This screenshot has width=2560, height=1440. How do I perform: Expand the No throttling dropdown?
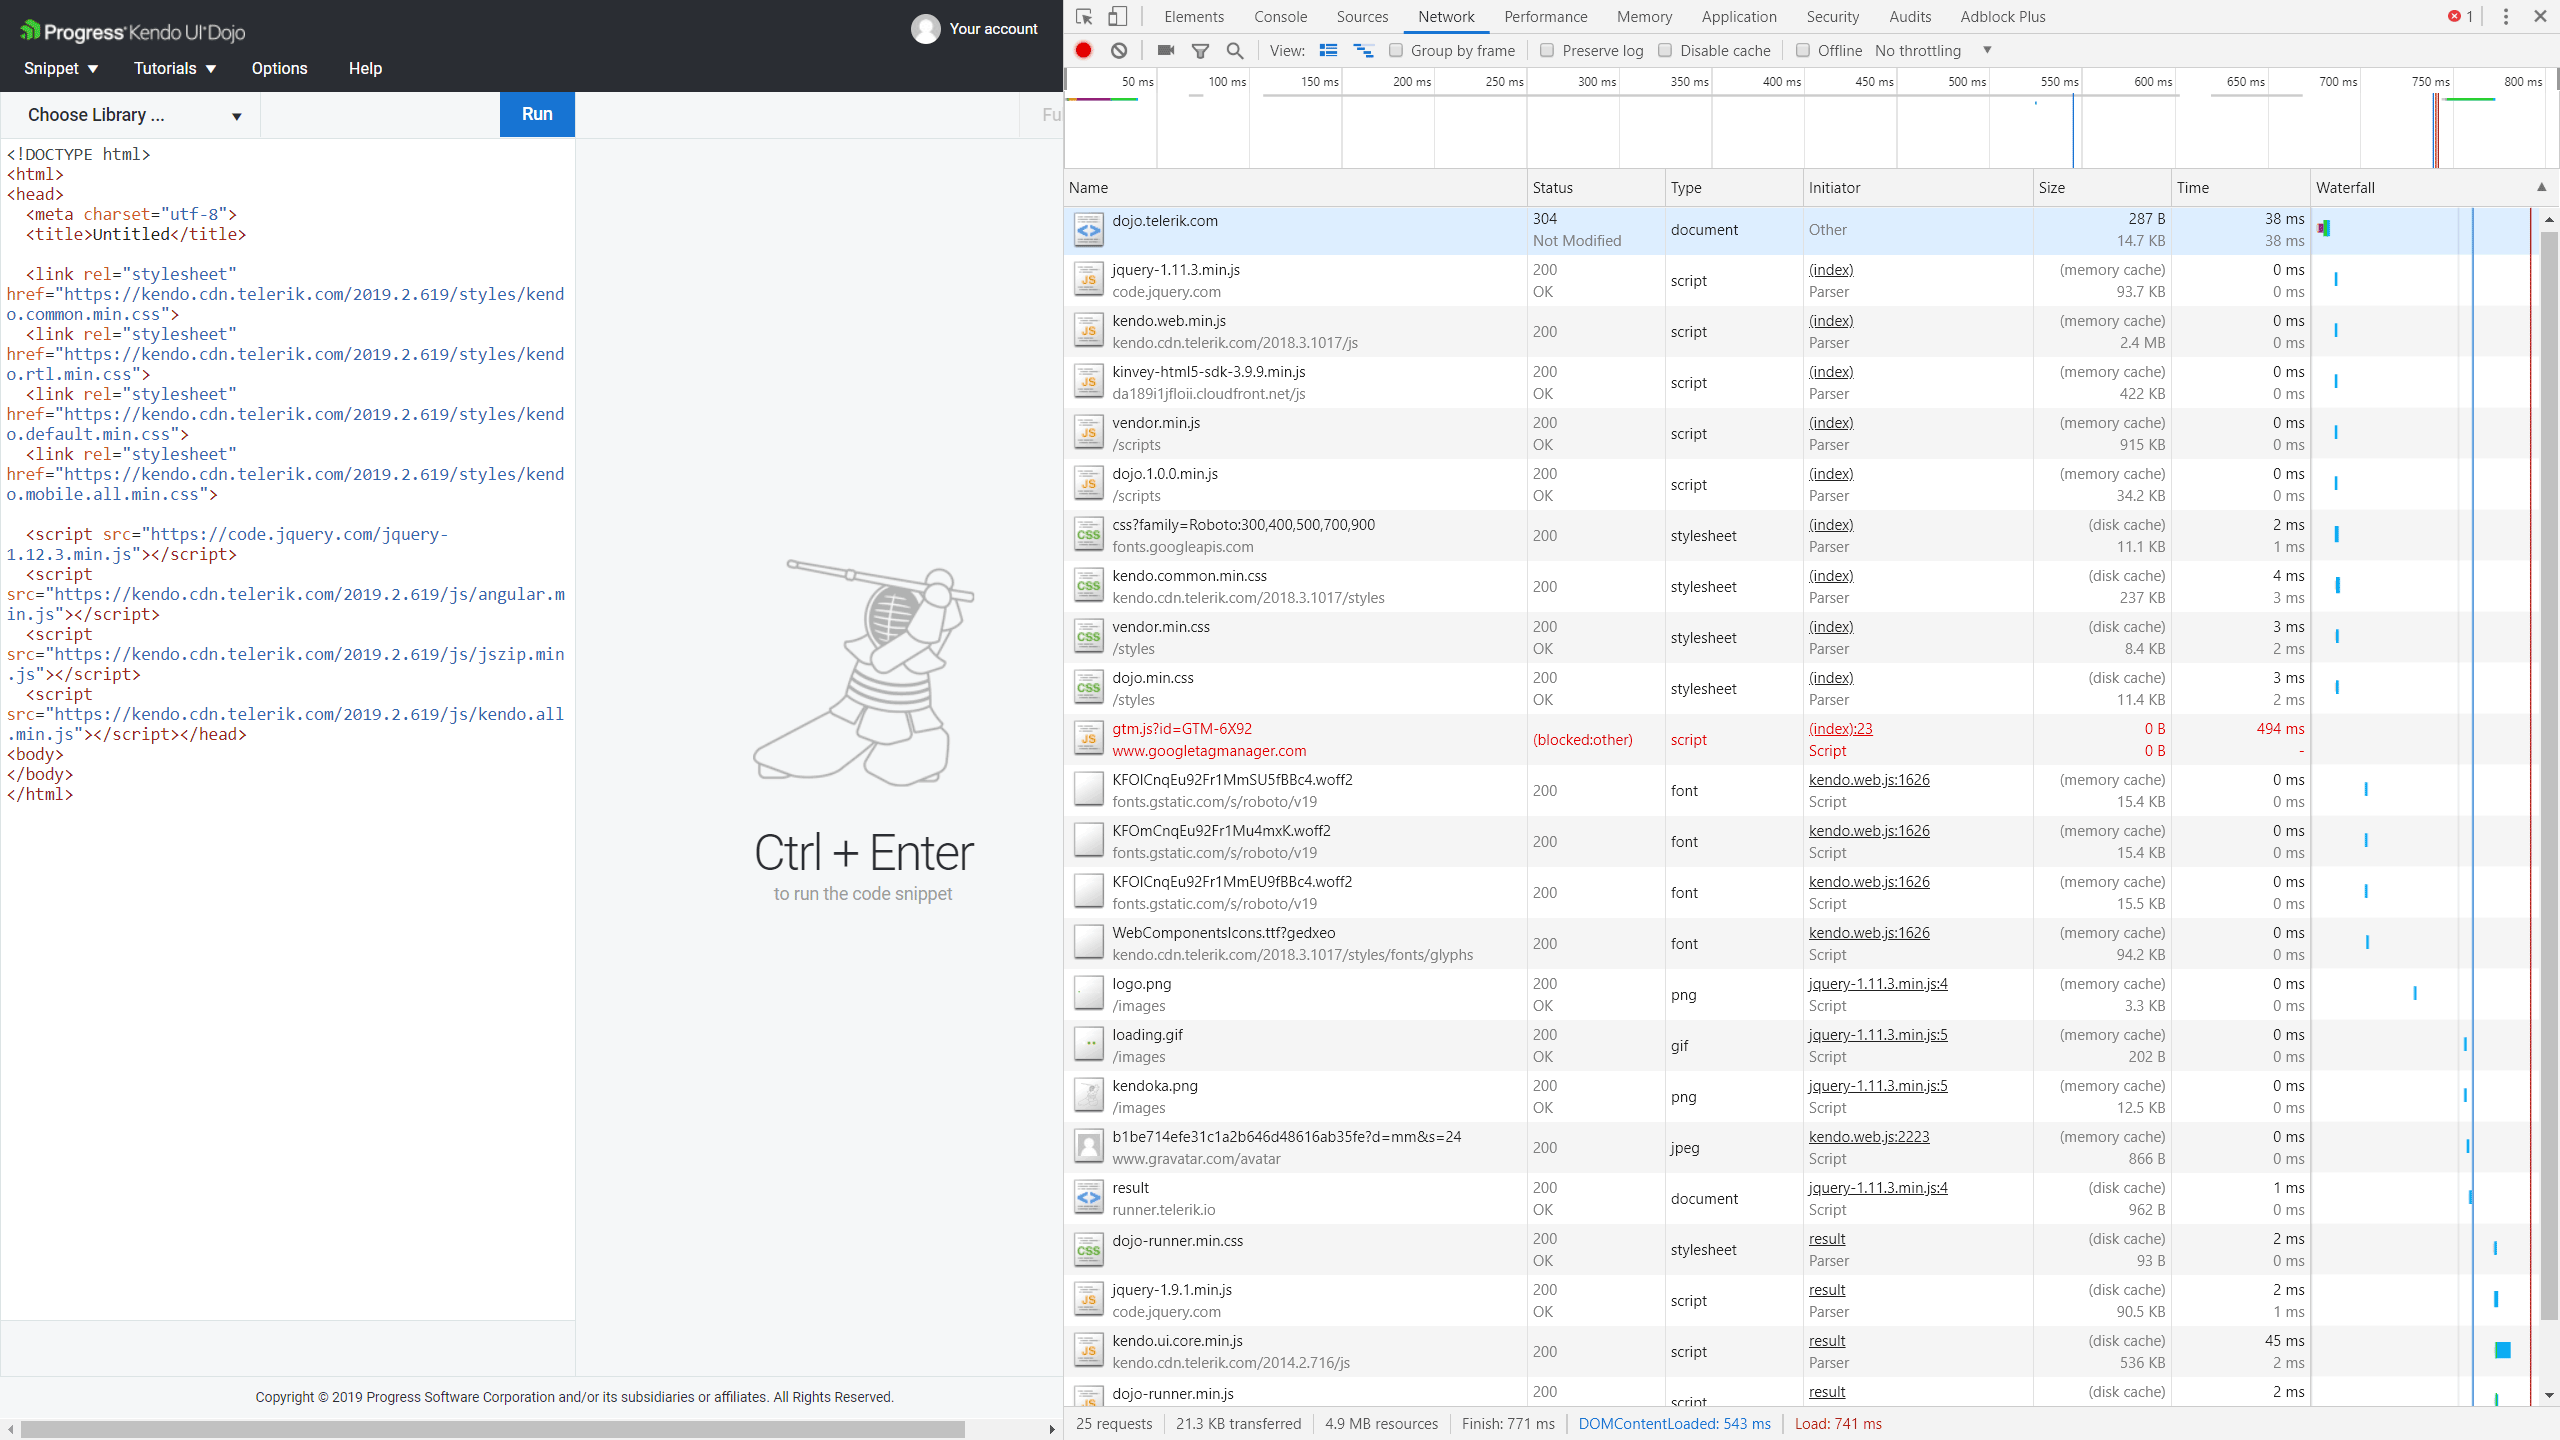coord(1933,50)
